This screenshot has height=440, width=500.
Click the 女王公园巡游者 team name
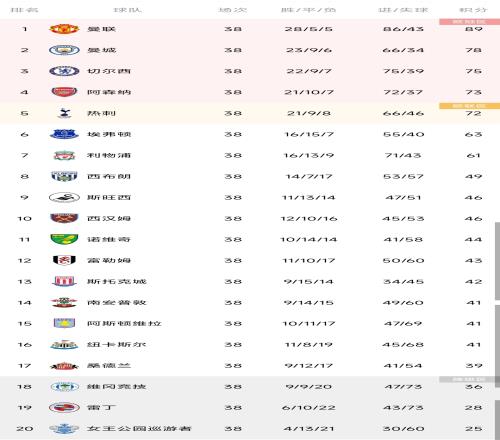click(139, 429)
